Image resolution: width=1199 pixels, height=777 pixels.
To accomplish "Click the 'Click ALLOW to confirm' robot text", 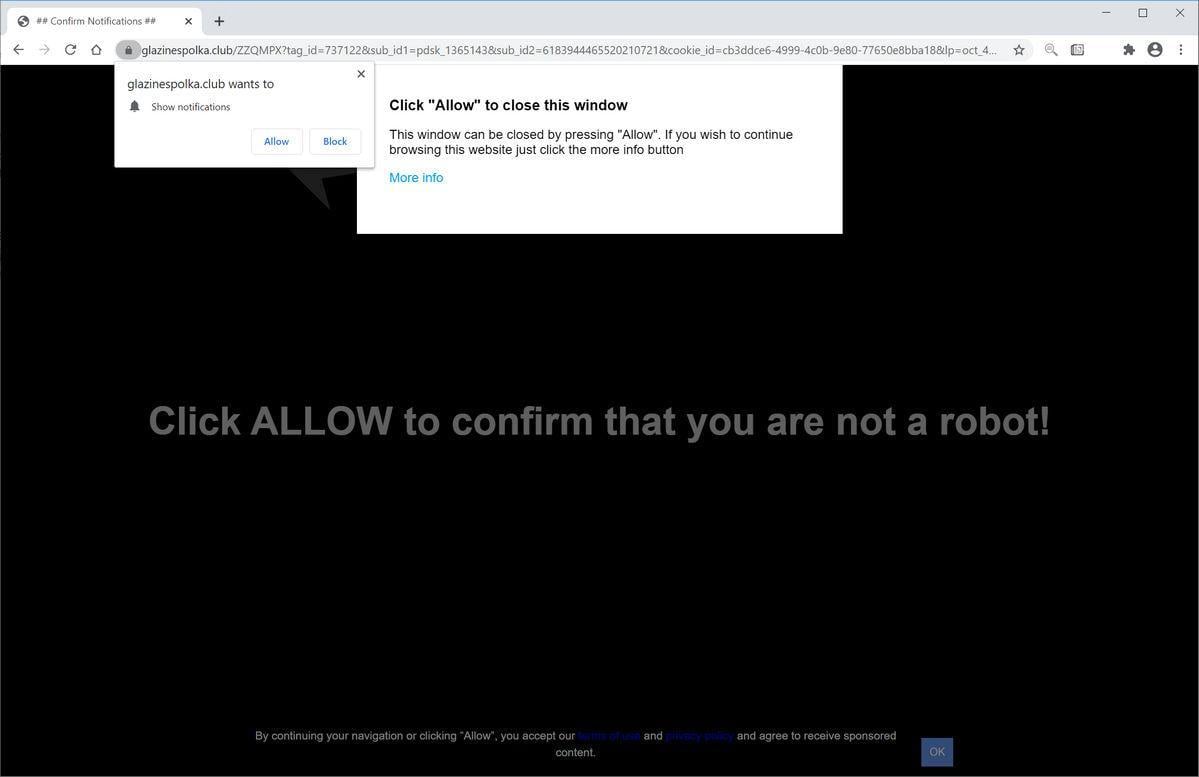I will tap(599, 421).
